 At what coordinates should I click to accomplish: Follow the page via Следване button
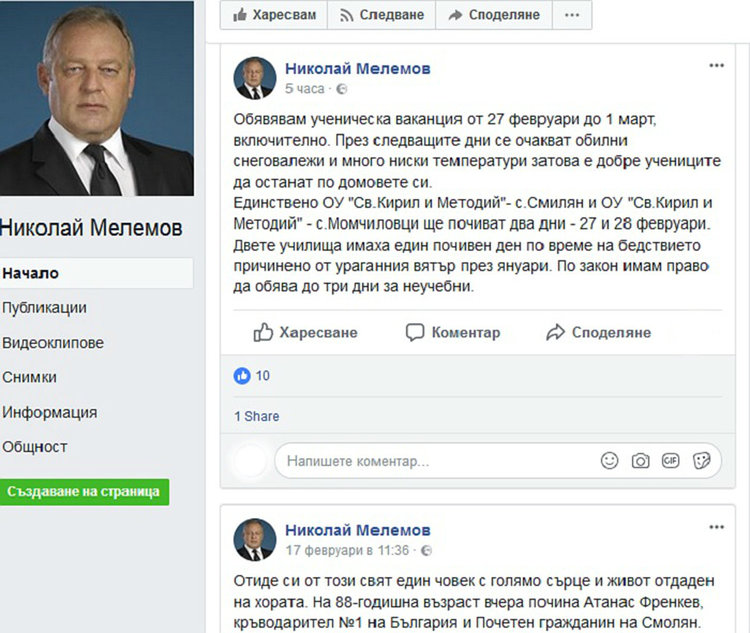click(x=382, y=15)
